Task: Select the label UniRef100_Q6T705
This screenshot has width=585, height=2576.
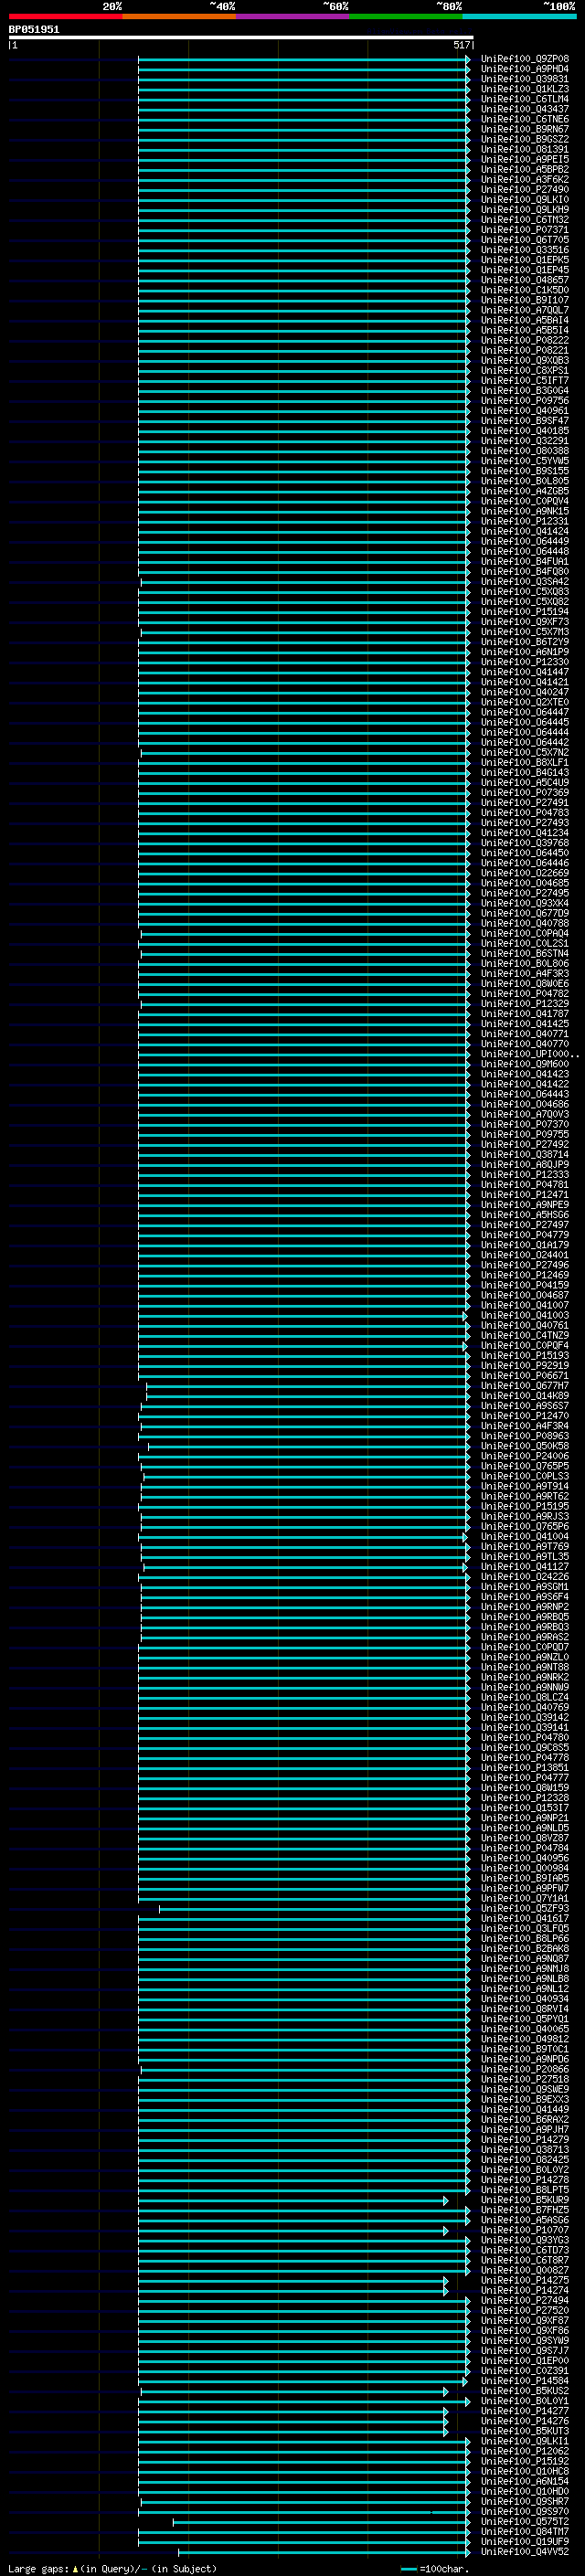Action: (x=525, y=240)
